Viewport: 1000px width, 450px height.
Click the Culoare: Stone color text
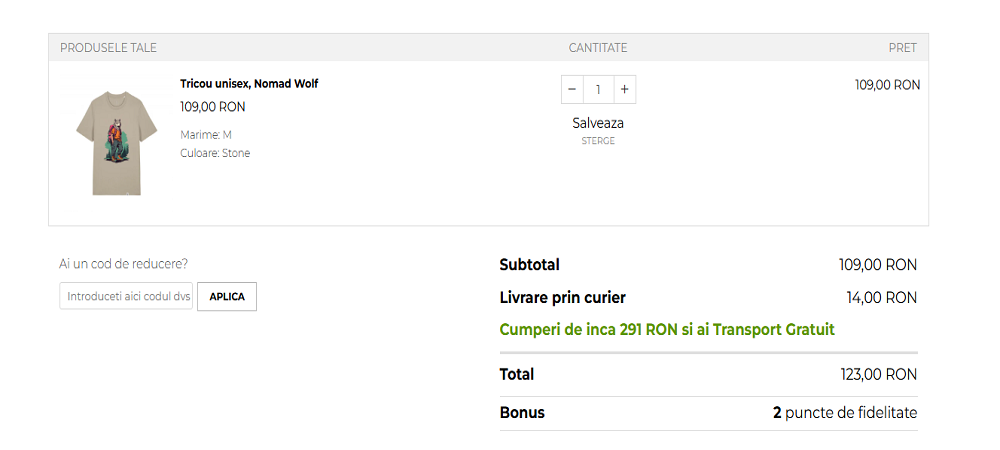pyautogui.click(x=215, y=153)
